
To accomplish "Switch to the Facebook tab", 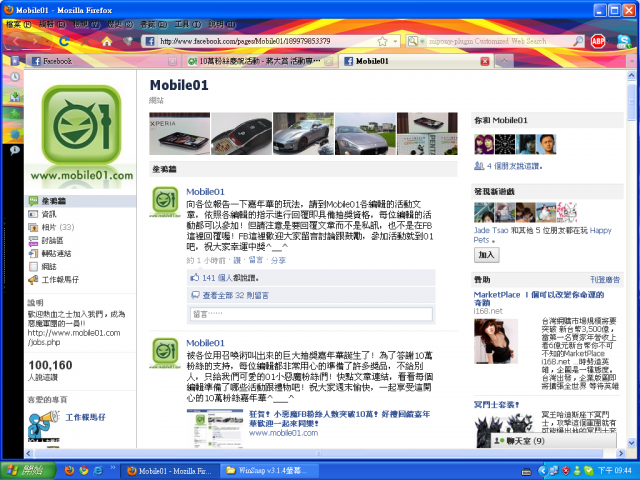I will click(x=102, y=61).
